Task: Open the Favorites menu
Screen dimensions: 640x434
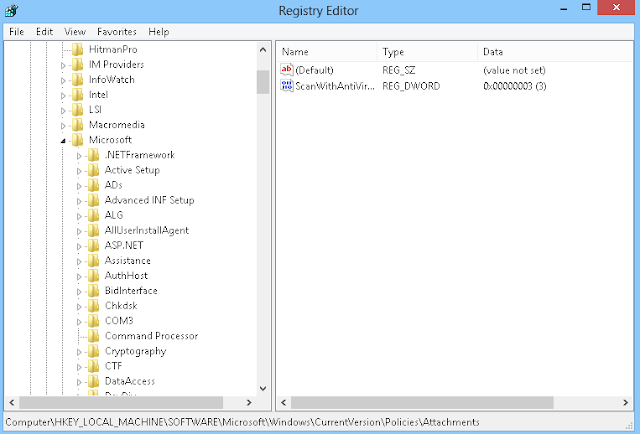Action: pos(117,31)
